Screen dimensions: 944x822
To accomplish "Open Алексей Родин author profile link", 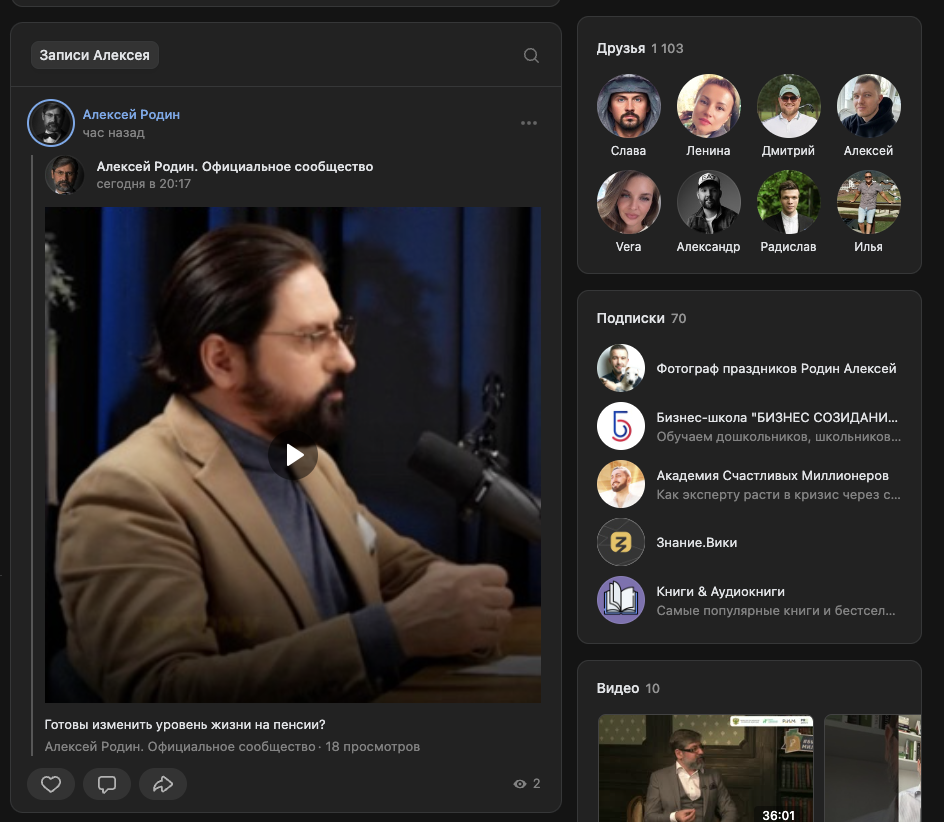I will [x=131, y=115].
